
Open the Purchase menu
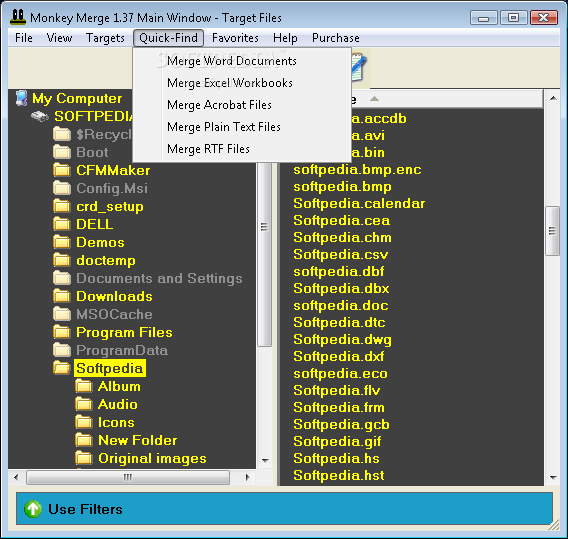pos(336,38)
